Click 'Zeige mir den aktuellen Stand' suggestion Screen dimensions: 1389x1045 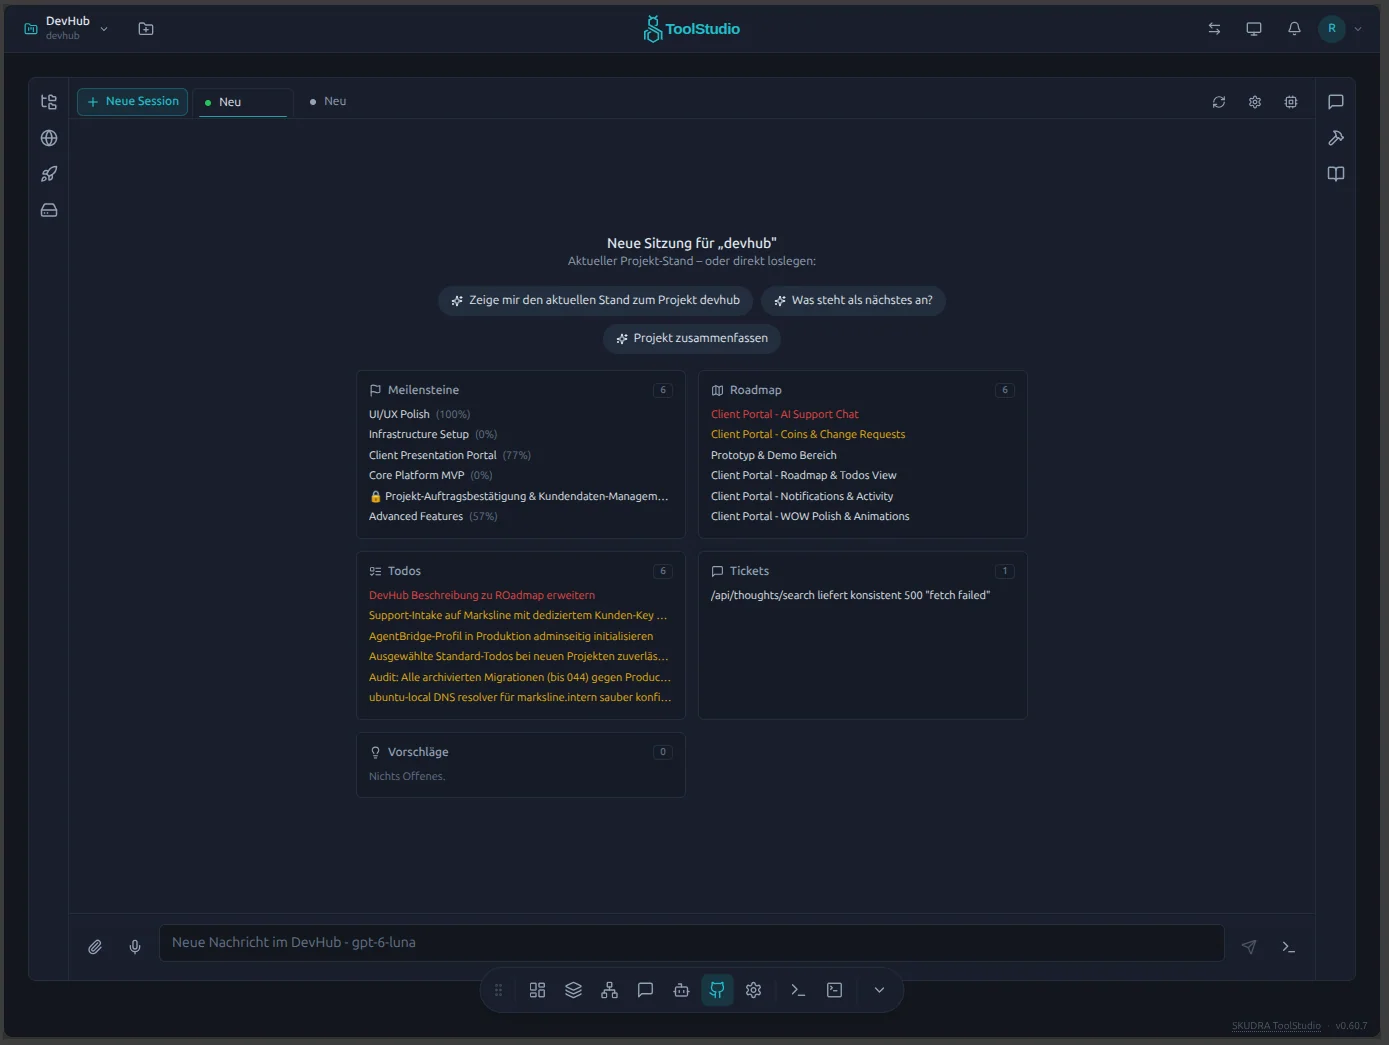(x=595, y=300)
